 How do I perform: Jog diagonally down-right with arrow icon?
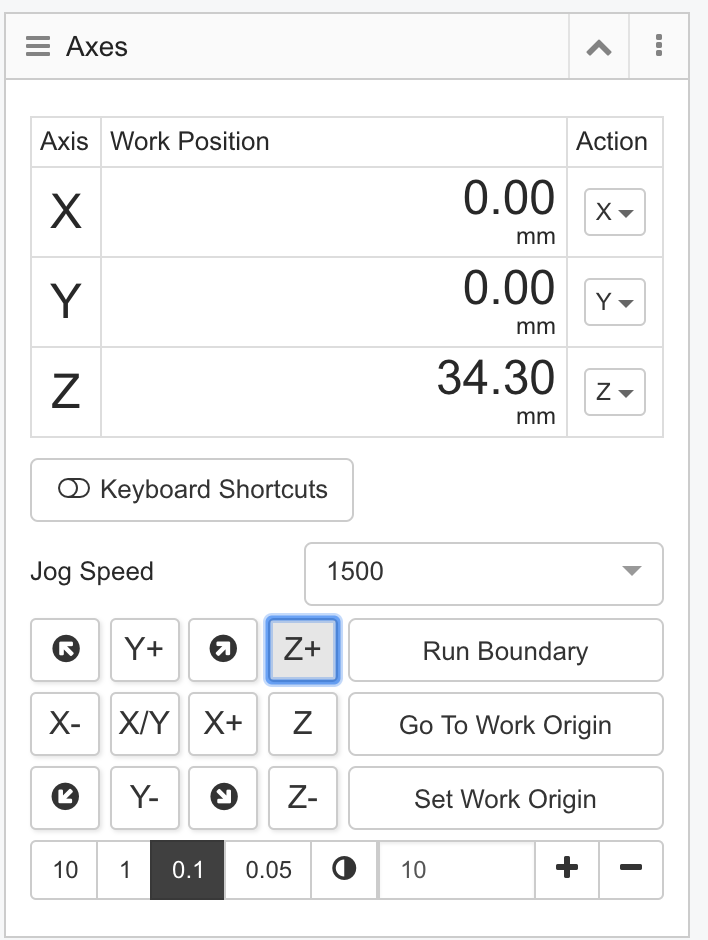223,798
